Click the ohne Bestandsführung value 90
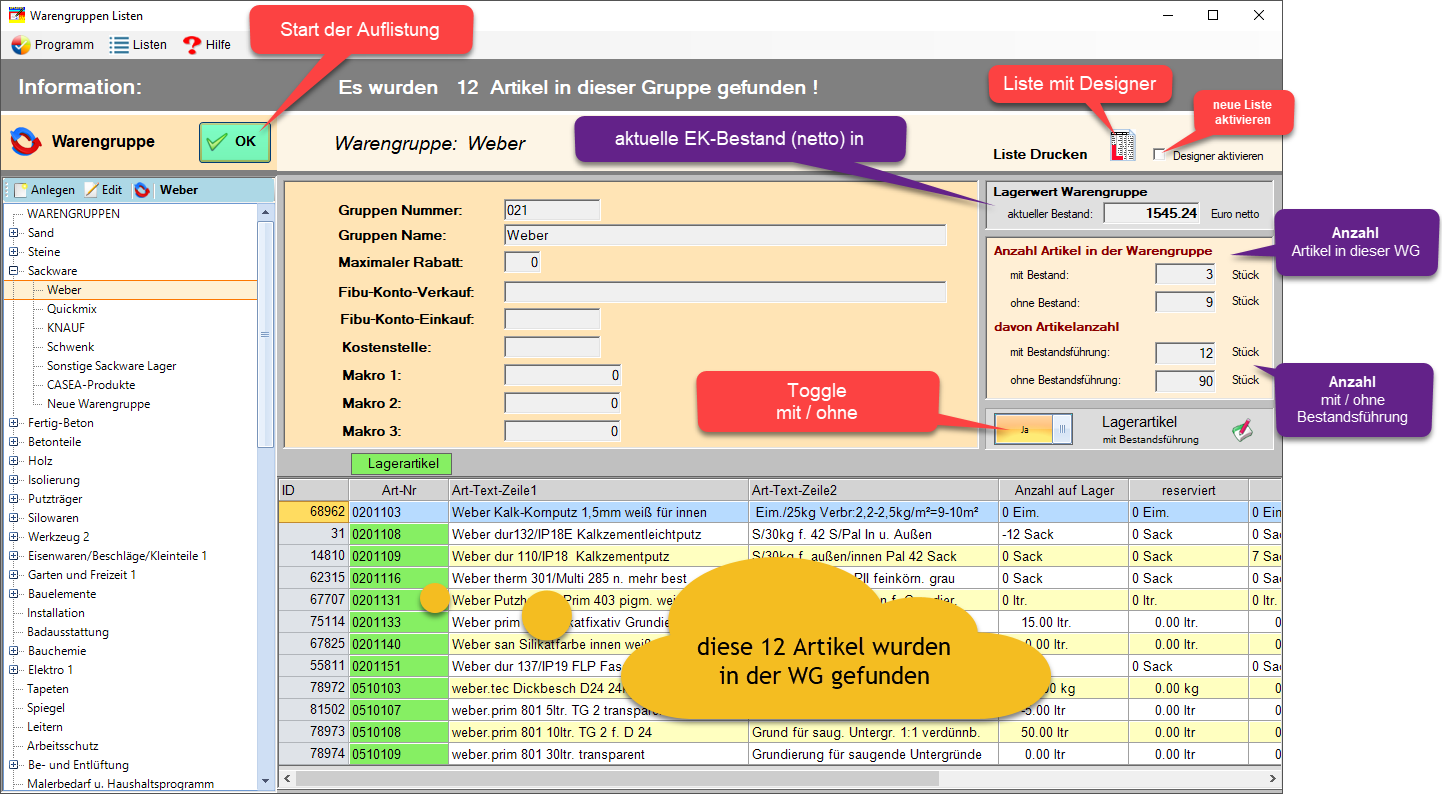This screenshot has height=794, width=1442. coord(1185,381)
